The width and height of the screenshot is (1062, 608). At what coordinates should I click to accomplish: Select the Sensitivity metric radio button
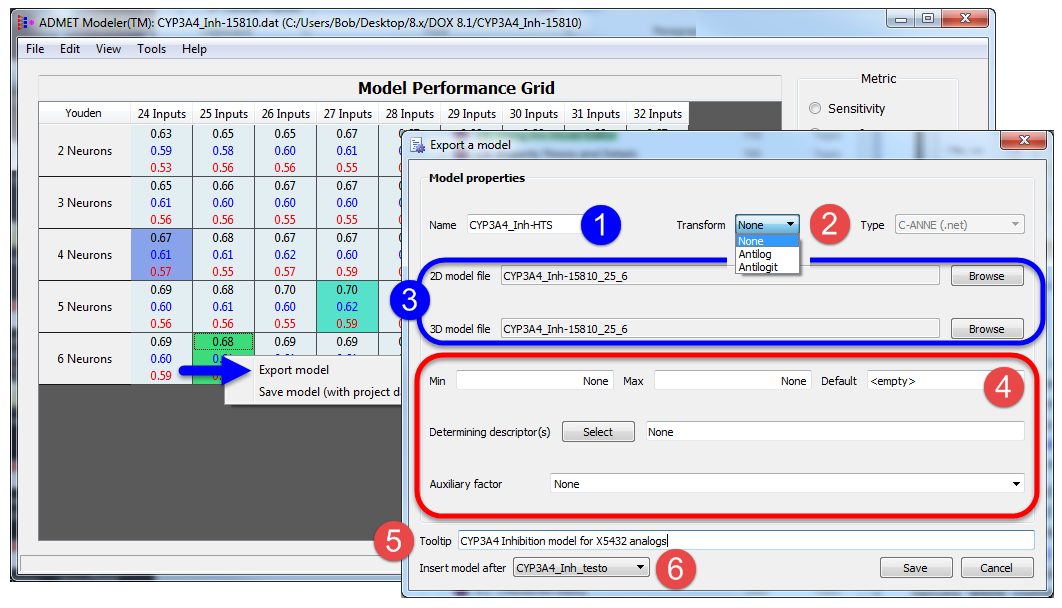coord(815,108)
